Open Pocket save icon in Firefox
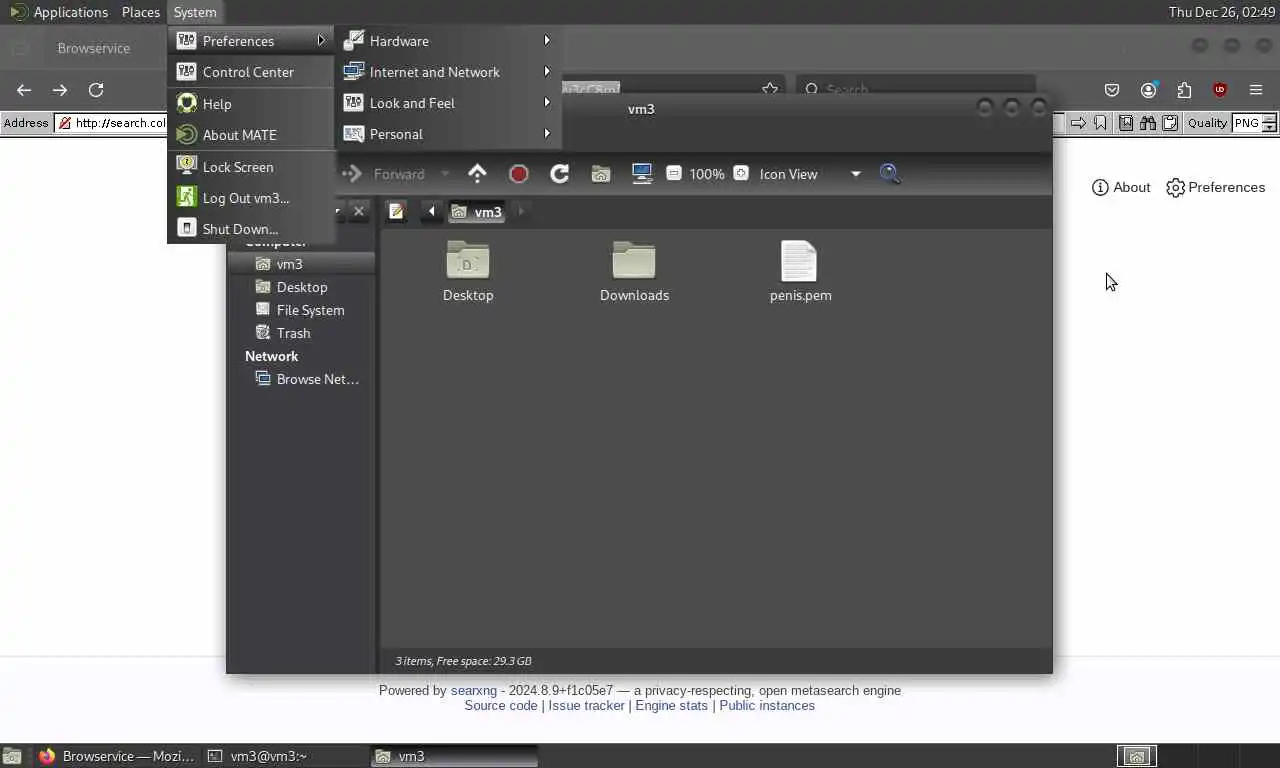Screen dimensions: 1280x768 tap(1112, 90)
